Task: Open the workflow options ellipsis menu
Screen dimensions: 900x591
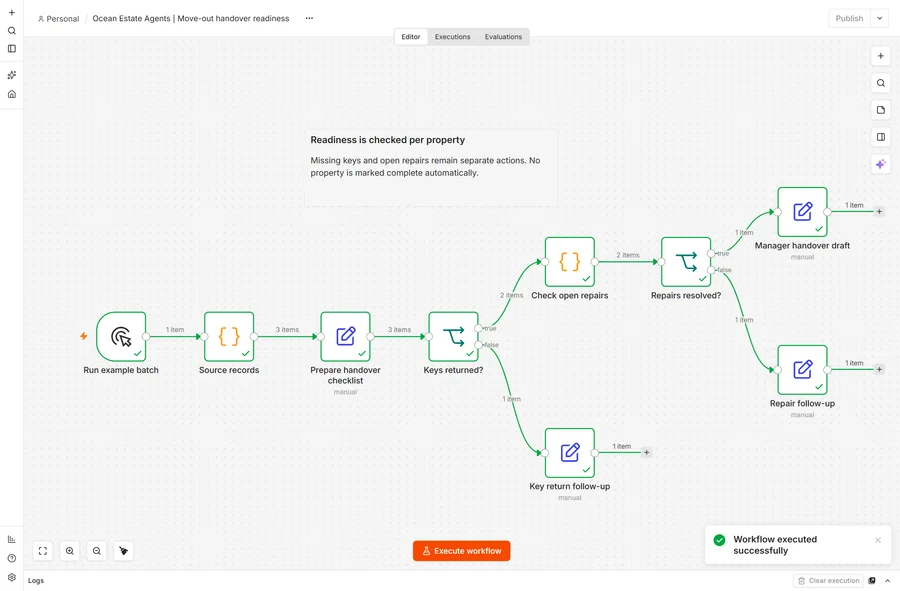Action: 309,18
